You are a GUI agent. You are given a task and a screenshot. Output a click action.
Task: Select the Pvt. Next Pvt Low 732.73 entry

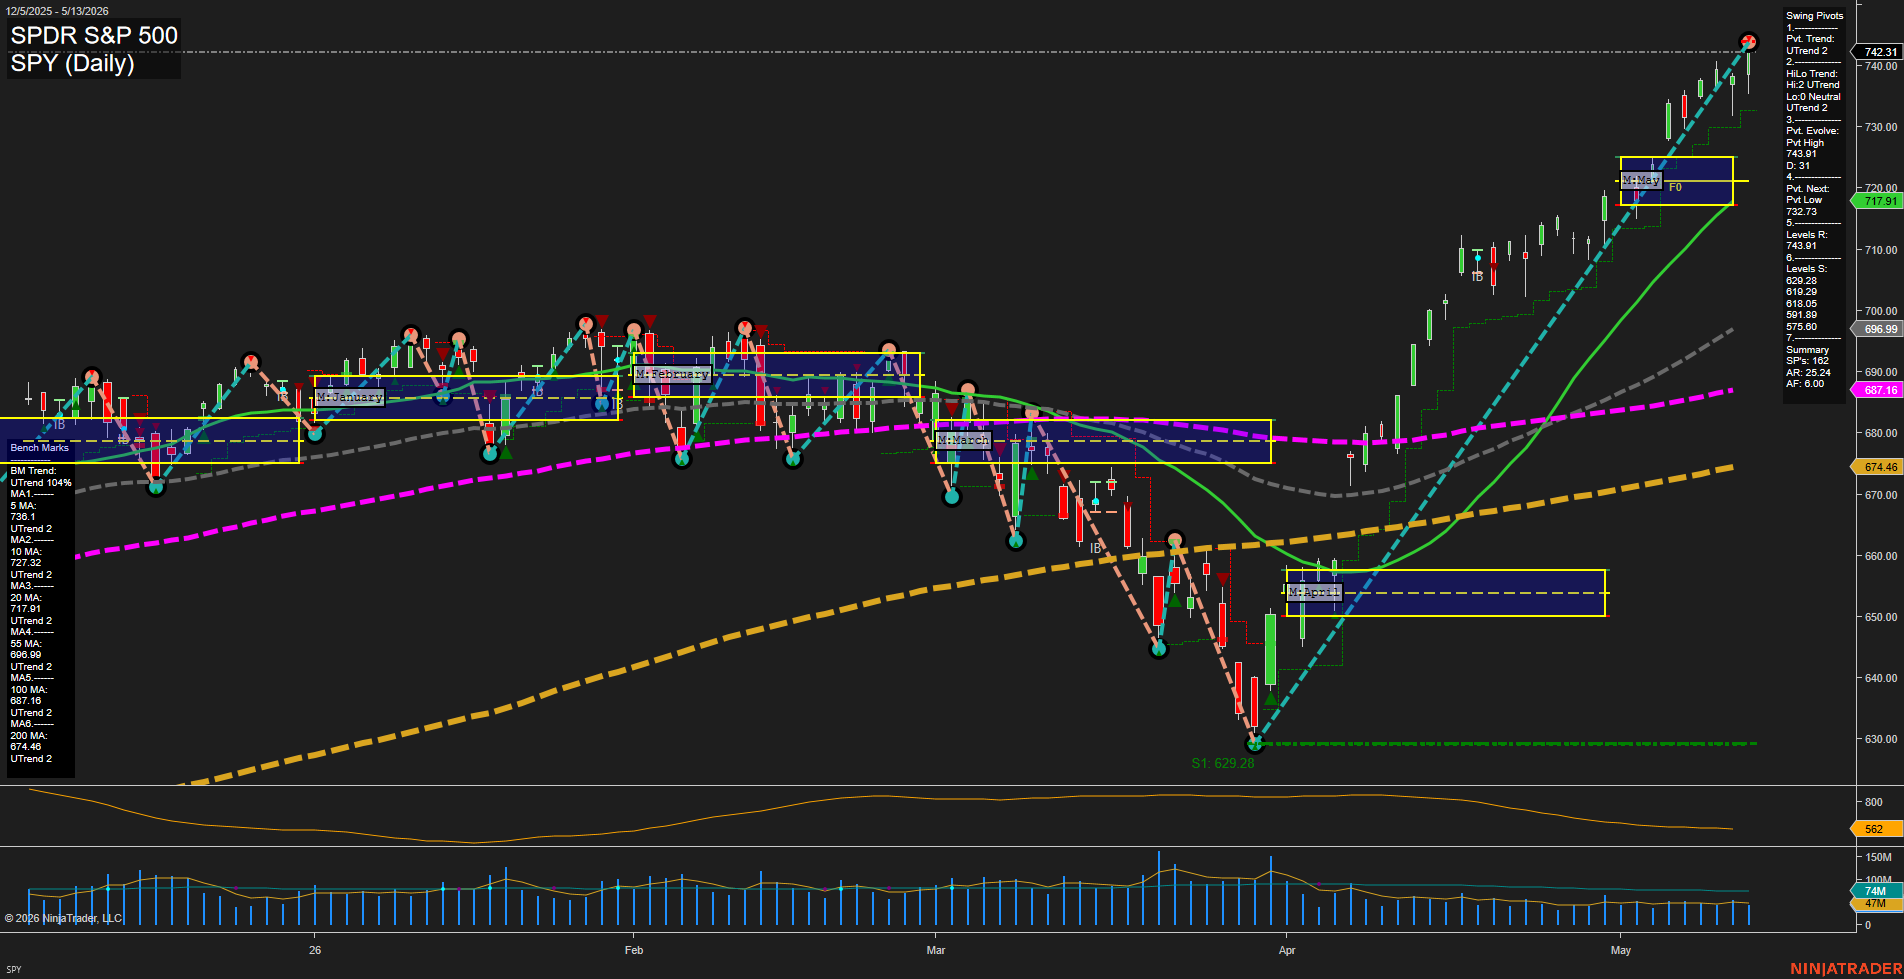pyautogui.click(x=1808, y=200)
